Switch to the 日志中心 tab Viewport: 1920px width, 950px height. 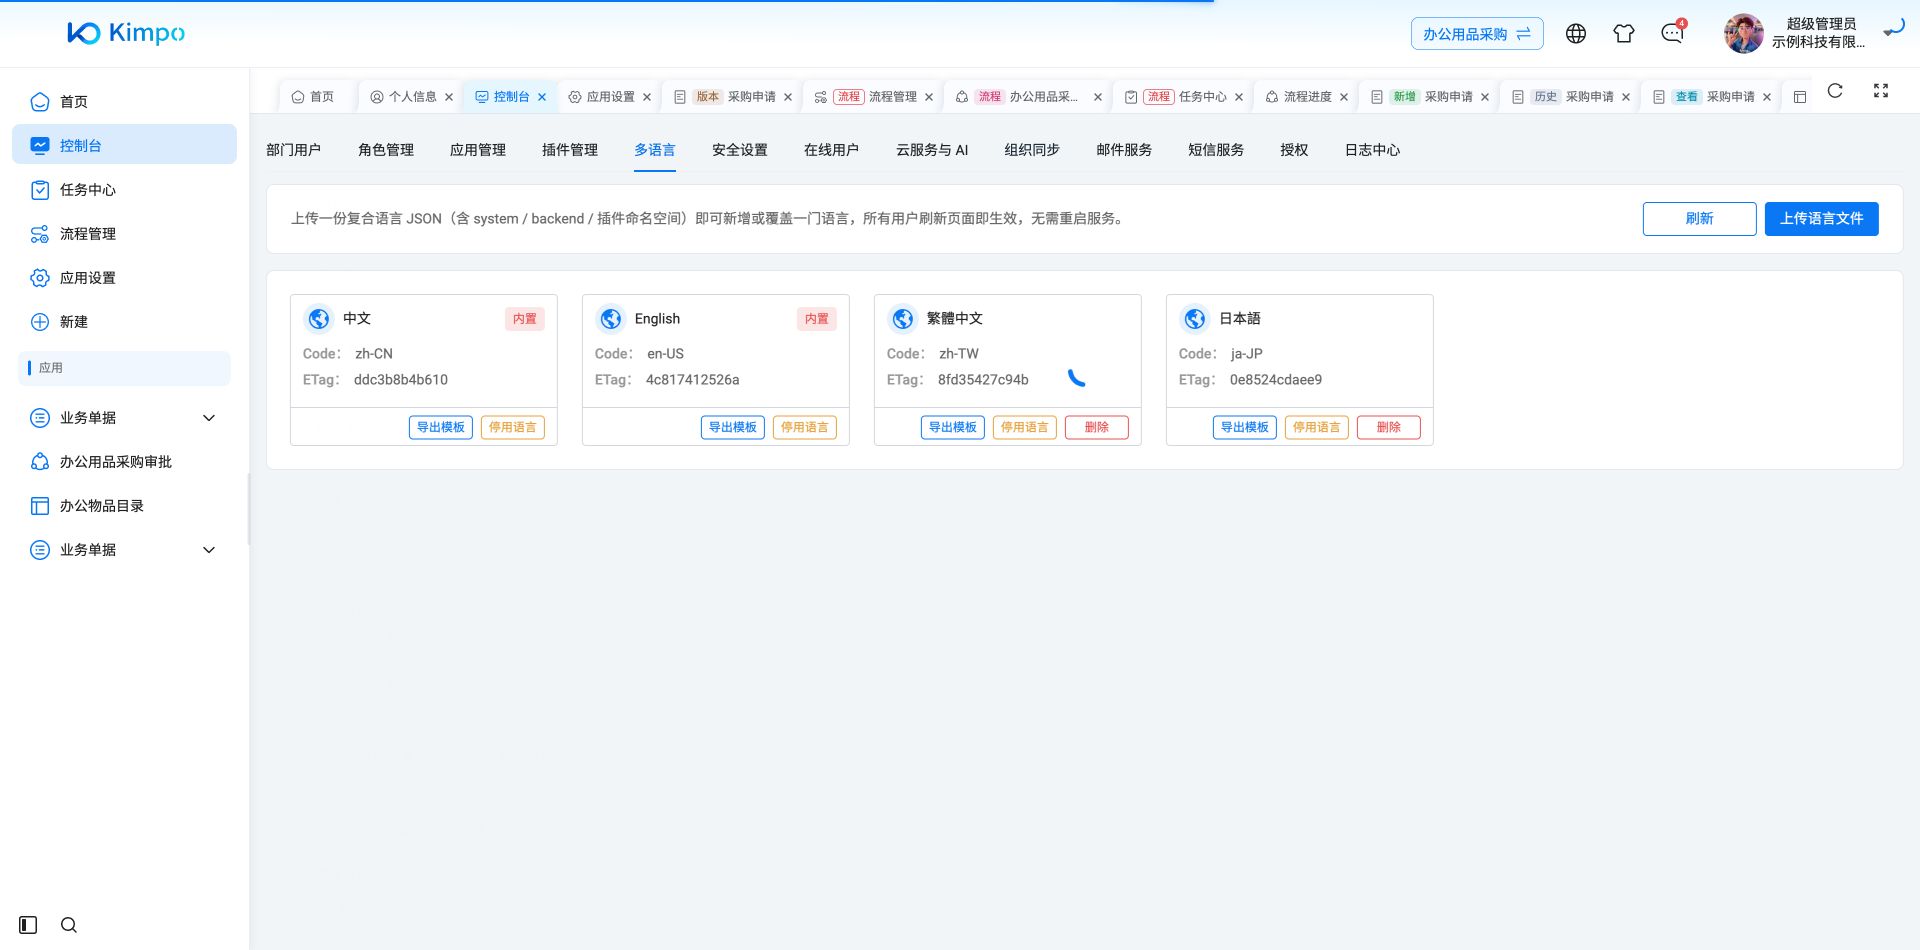click(1372, 150)
